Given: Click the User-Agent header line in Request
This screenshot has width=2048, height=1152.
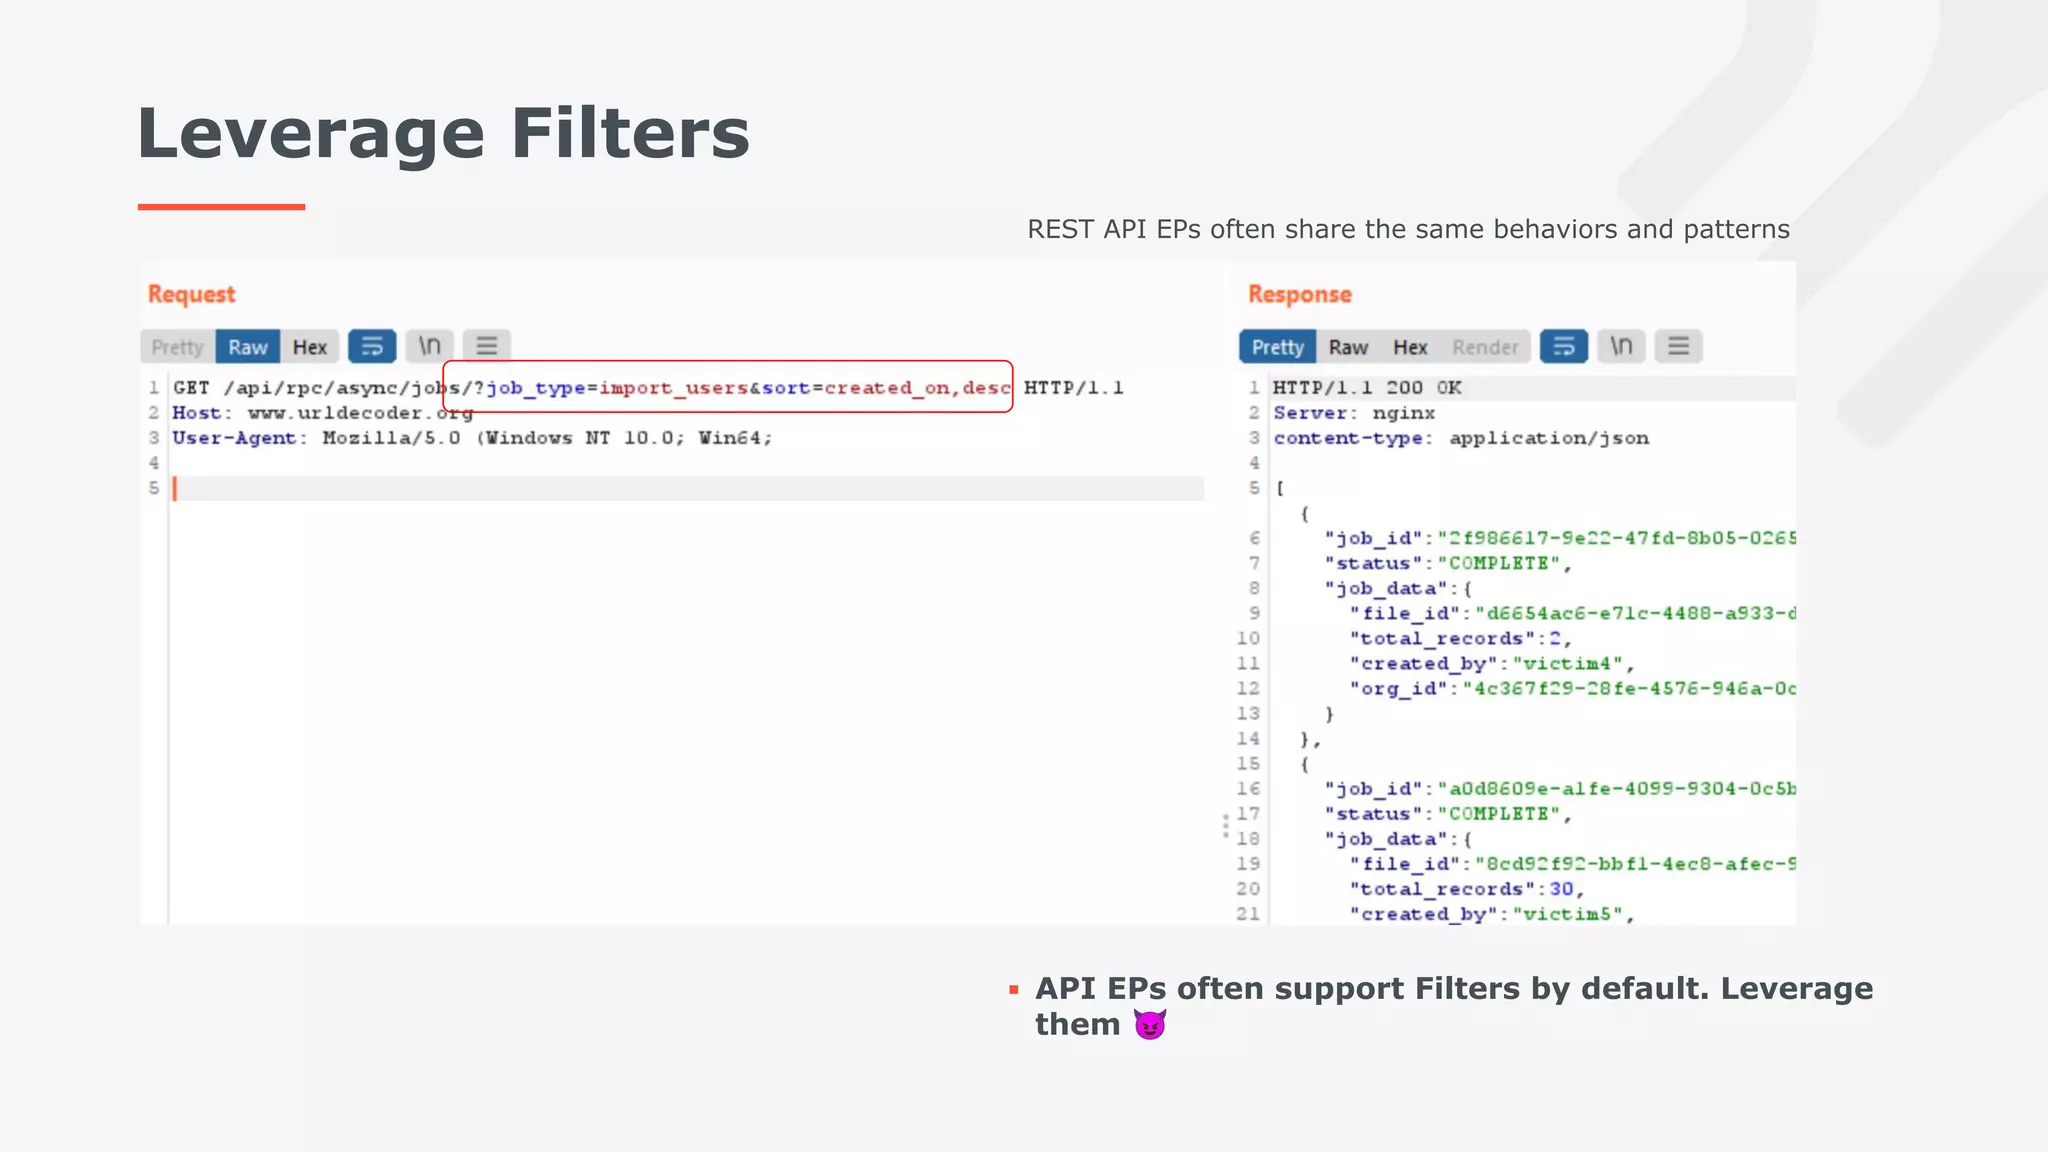Looking at the screenshot, I should 472,438.
